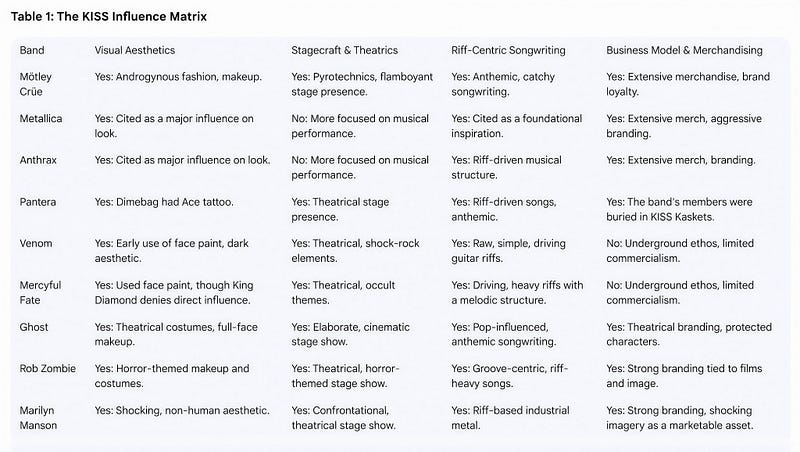Select the 'Business Model & Merchandising' header
This screenshot has height=452, width=800.
(684, 50)
